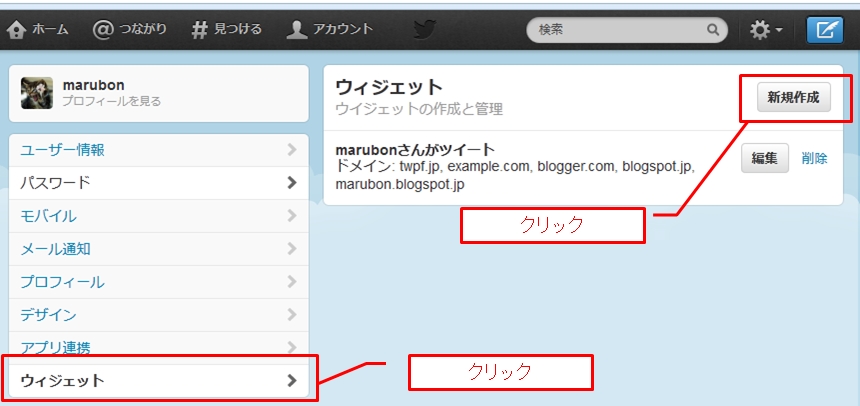Click the 新規作成 button

[x=794, y=98]
